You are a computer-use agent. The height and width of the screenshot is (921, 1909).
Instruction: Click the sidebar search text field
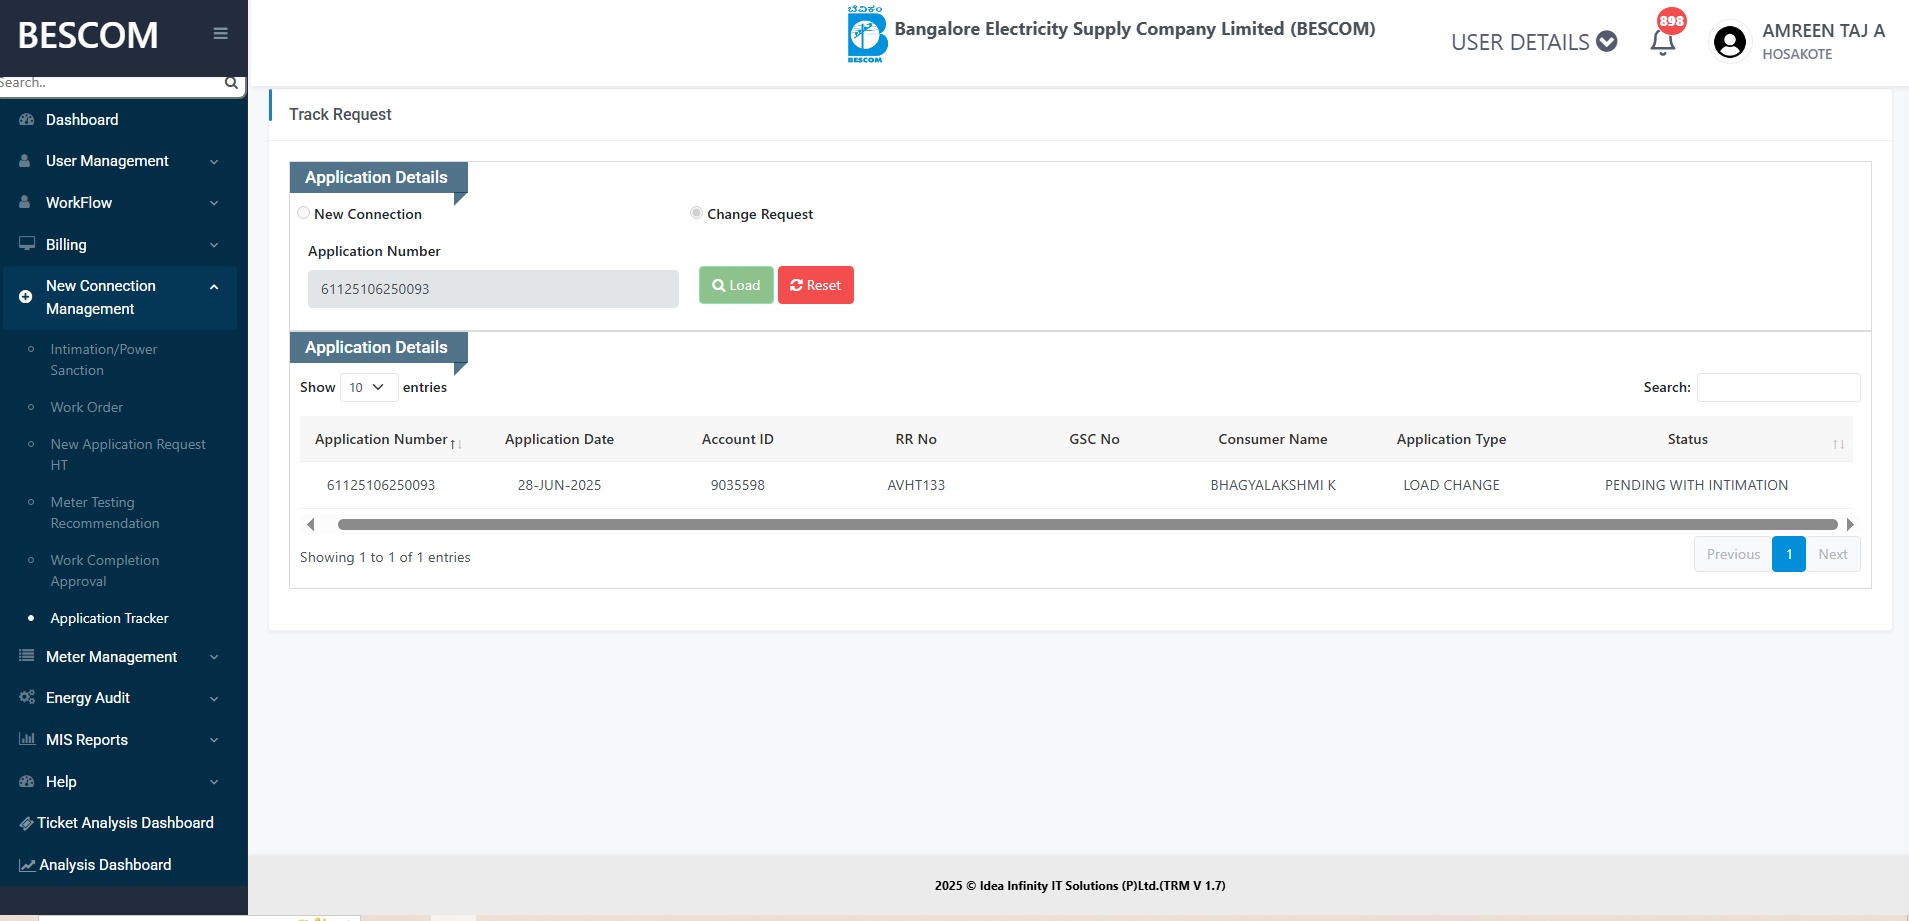pyautogui.click(x=110, y=83)
